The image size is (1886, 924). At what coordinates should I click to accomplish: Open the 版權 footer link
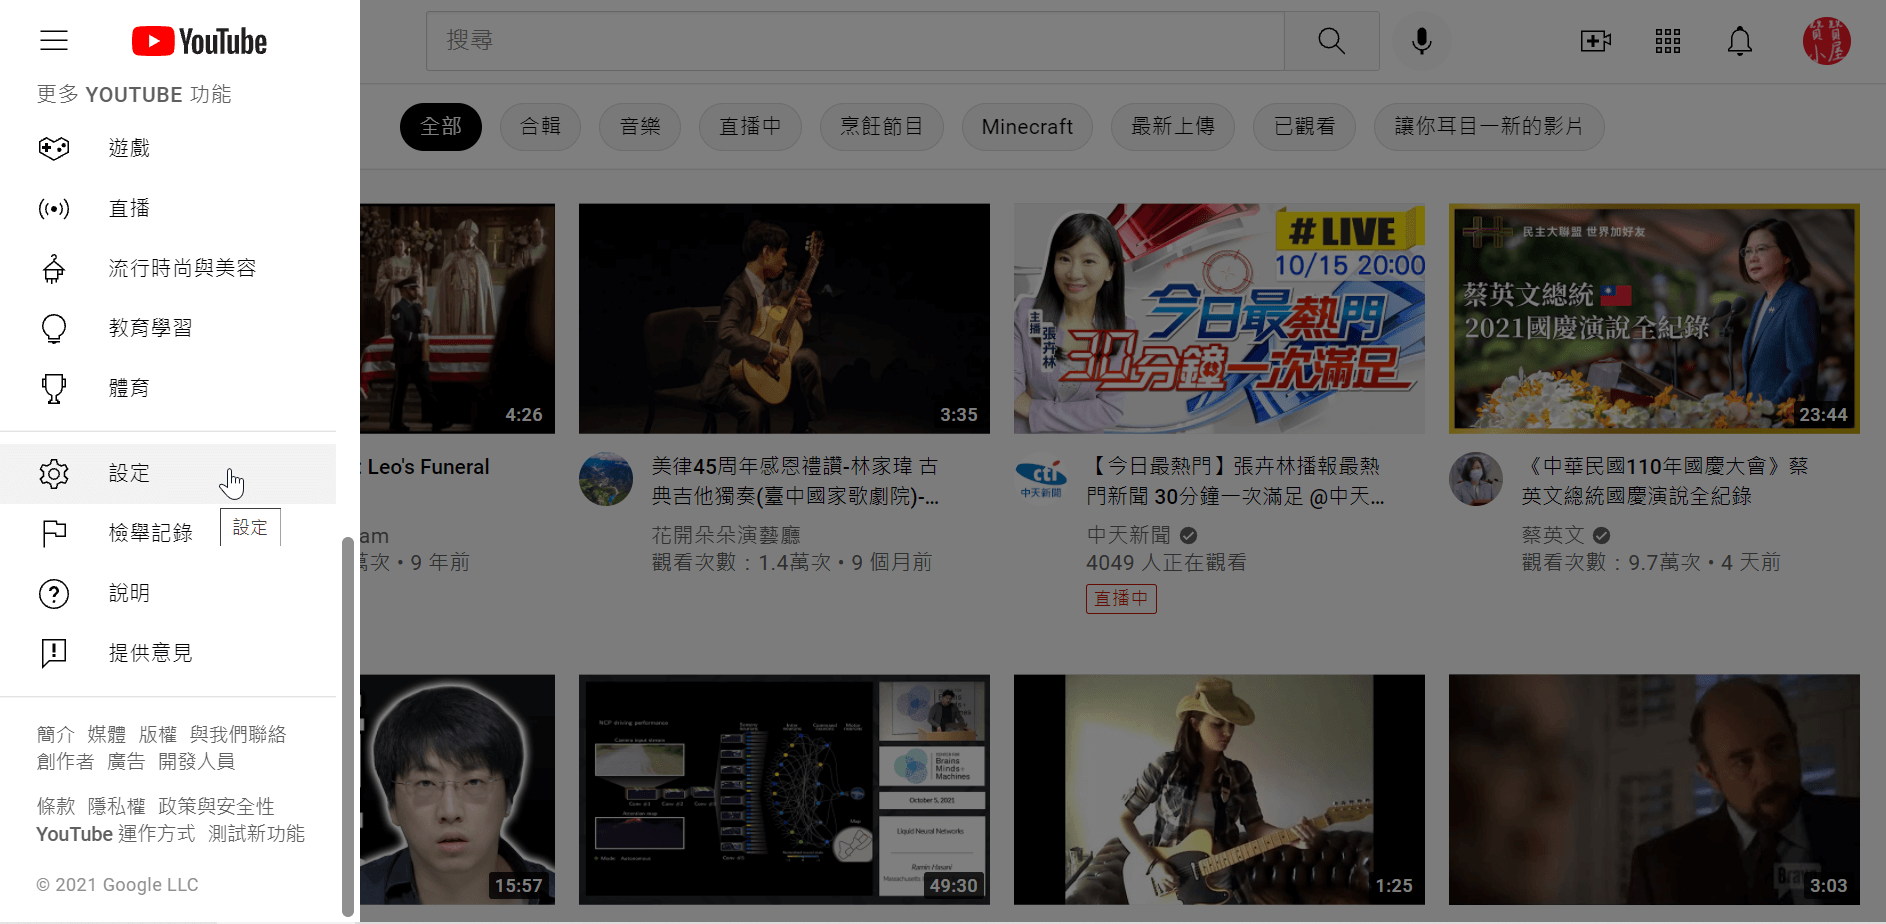tap(158, 735)
